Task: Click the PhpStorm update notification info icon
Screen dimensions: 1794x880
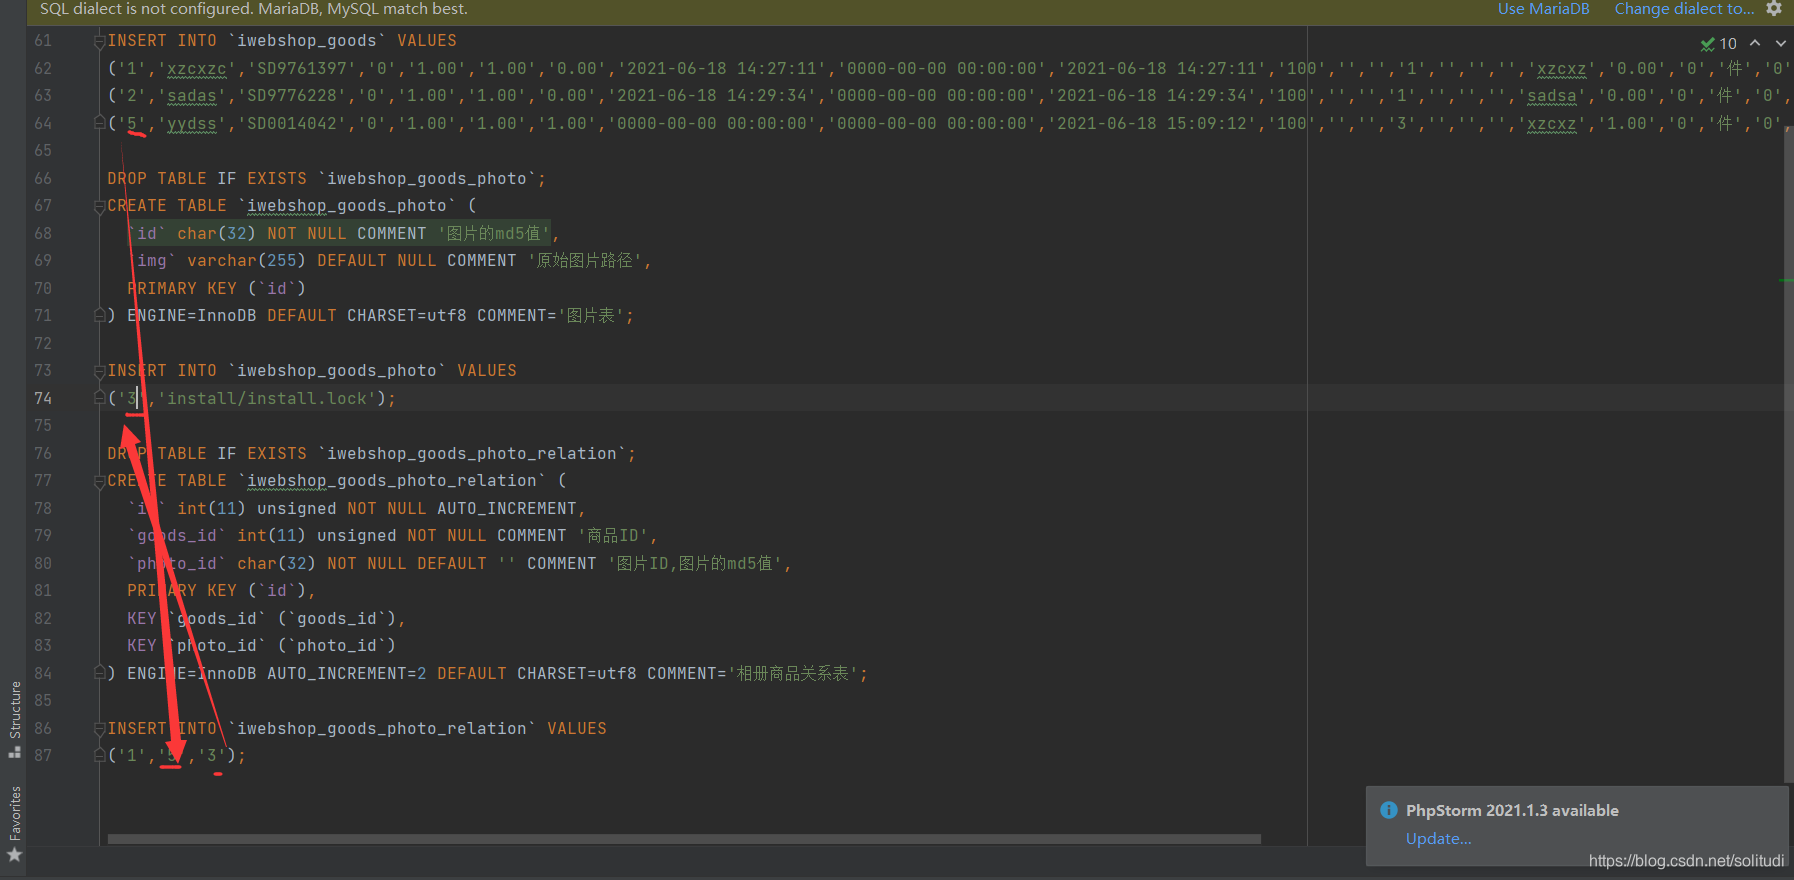Action: click(x=1389, y=810)
